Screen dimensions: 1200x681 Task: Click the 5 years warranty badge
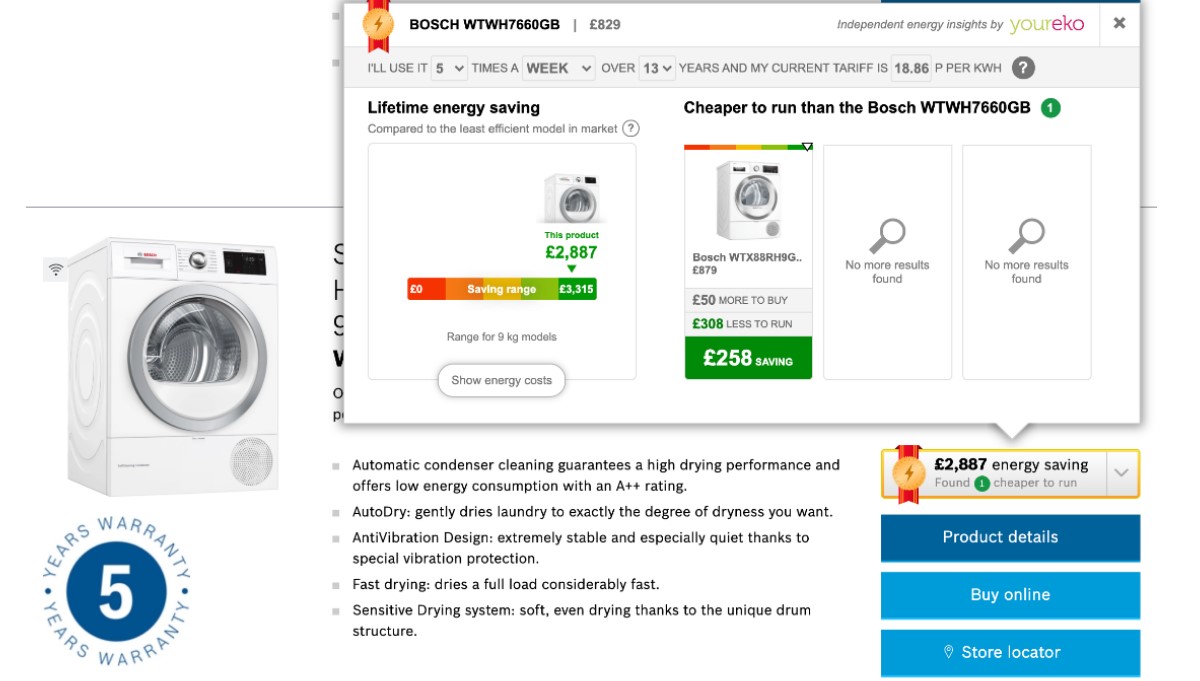point(116,592)
